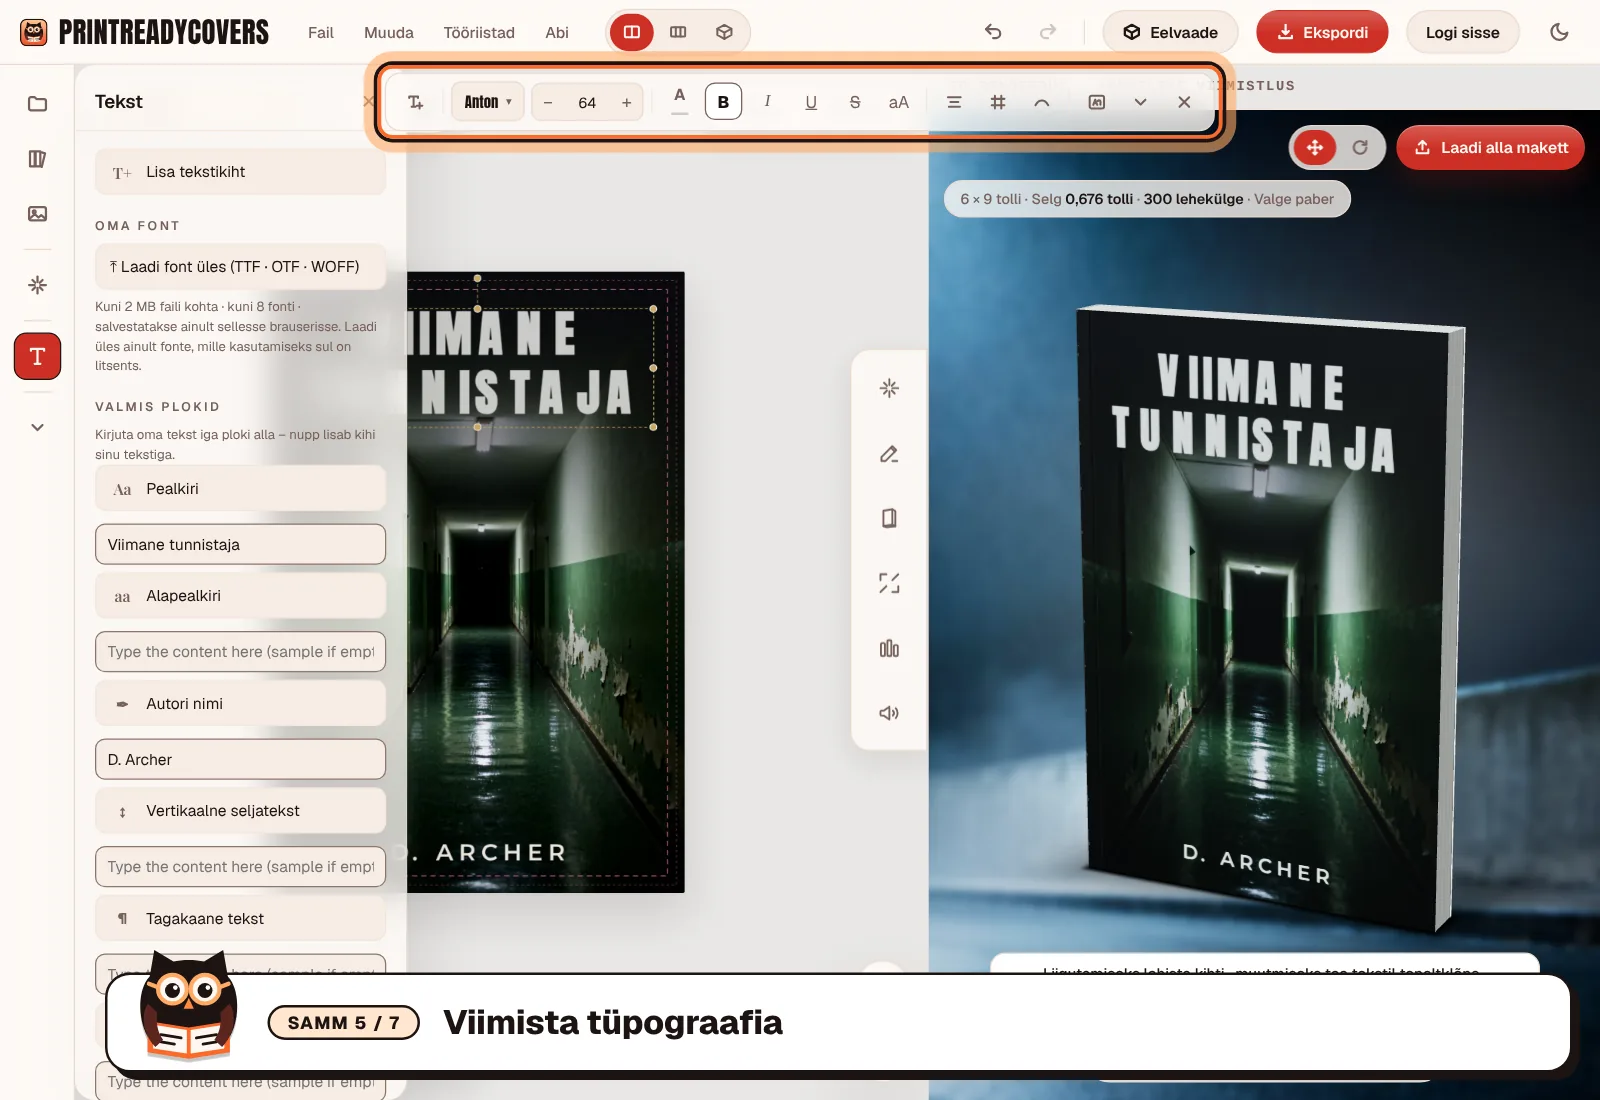Viewport: 1600px width, 1100px height.
Task: Open the image panel in left sidebar
Action: [x=37, y=214]
